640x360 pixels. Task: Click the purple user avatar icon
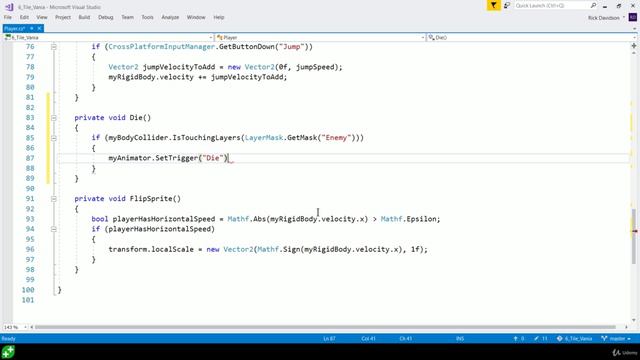coord(633,17)
